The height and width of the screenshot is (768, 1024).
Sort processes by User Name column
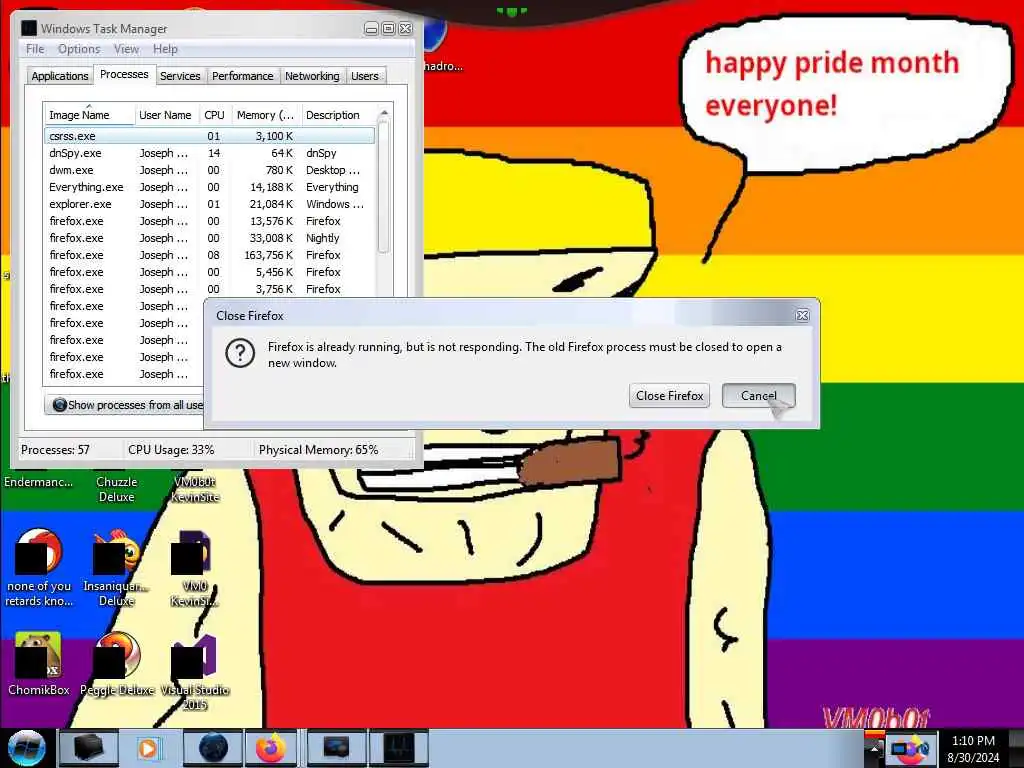coord(166,115)
